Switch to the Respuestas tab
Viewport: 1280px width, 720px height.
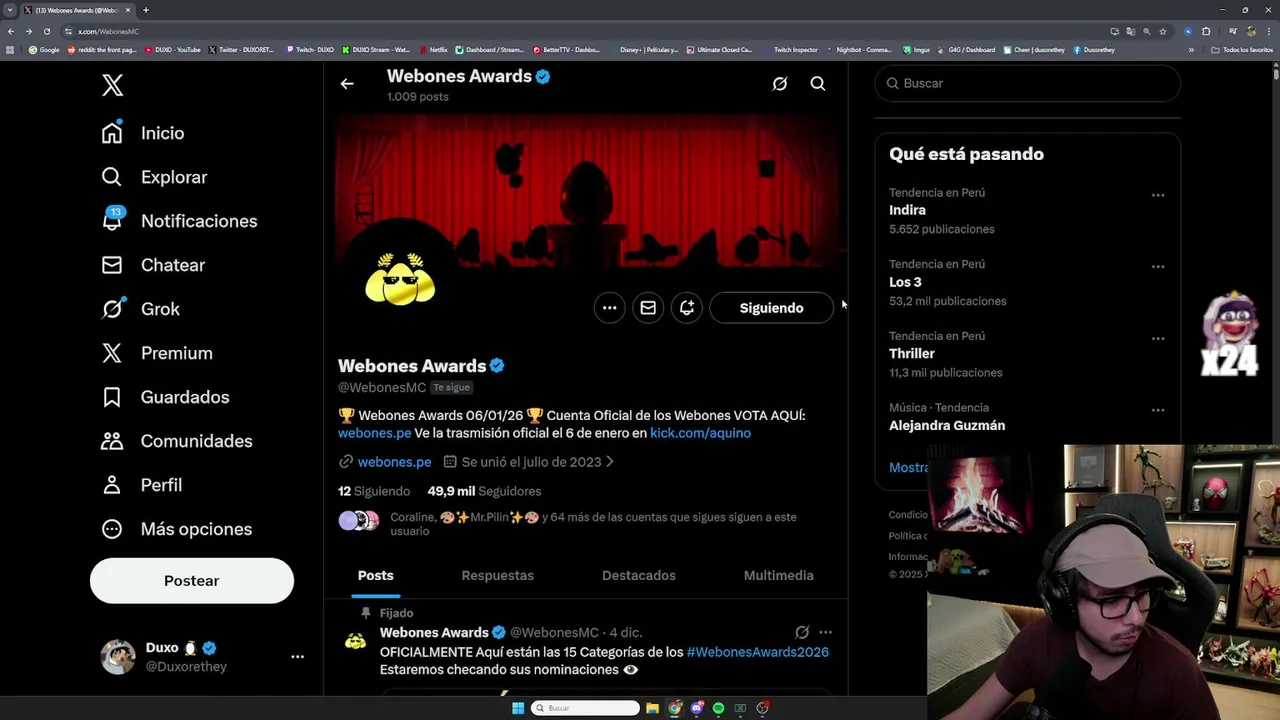point(497,575)
